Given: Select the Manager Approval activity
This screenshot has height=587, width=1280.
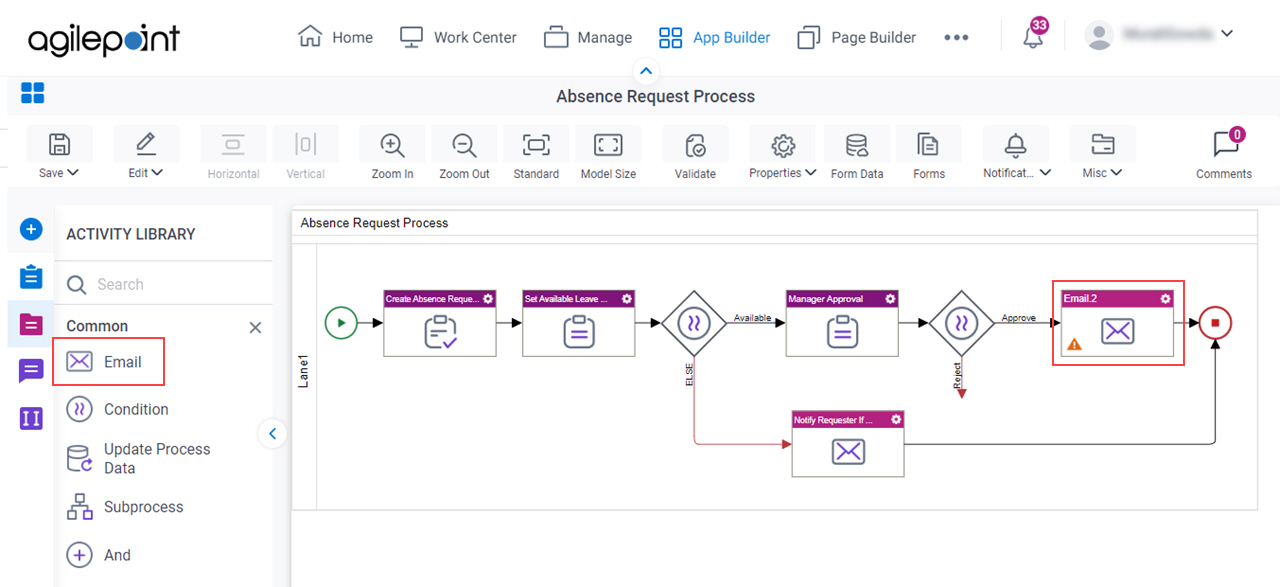Looking at the screenshot, I should pyautogui.click(x=842, y=323).
